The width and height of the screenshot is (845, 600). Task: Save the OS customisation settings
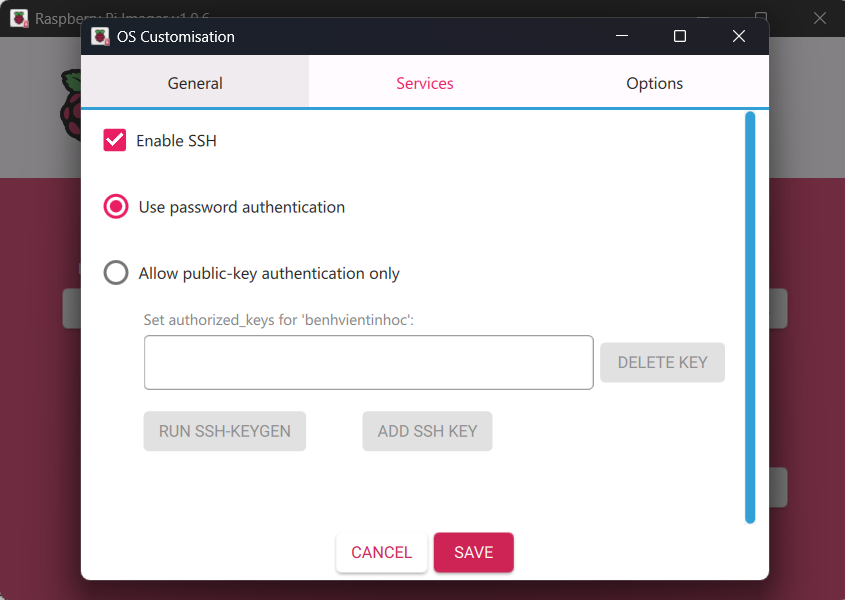point(474,553)
